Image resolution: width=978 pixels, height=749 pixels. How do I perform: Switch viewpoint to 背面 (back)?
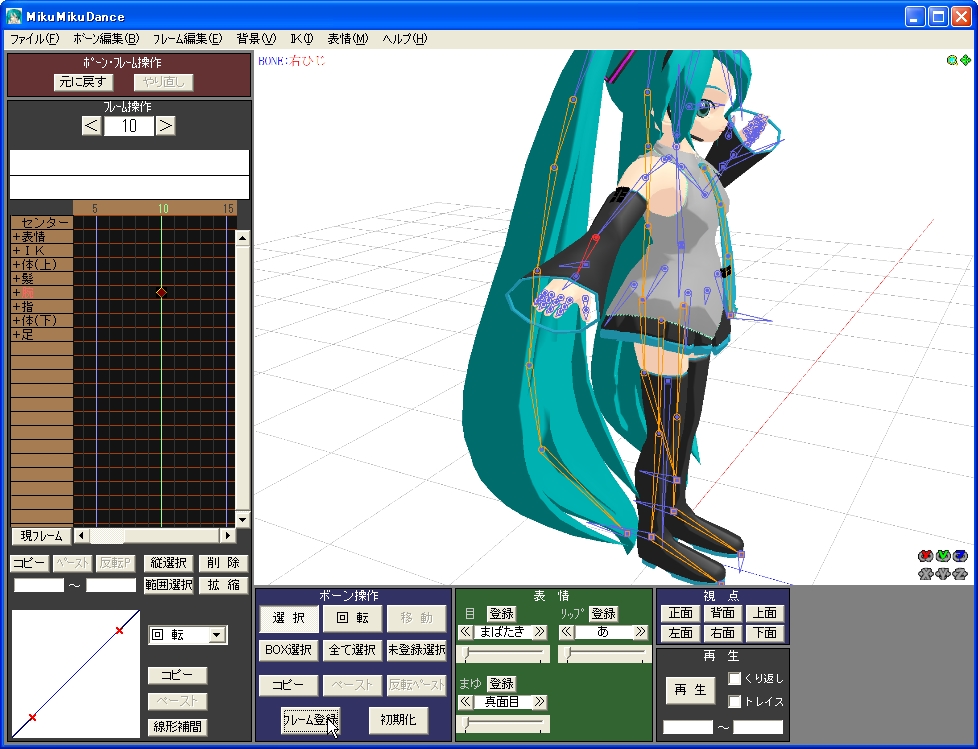click(722, 613)
